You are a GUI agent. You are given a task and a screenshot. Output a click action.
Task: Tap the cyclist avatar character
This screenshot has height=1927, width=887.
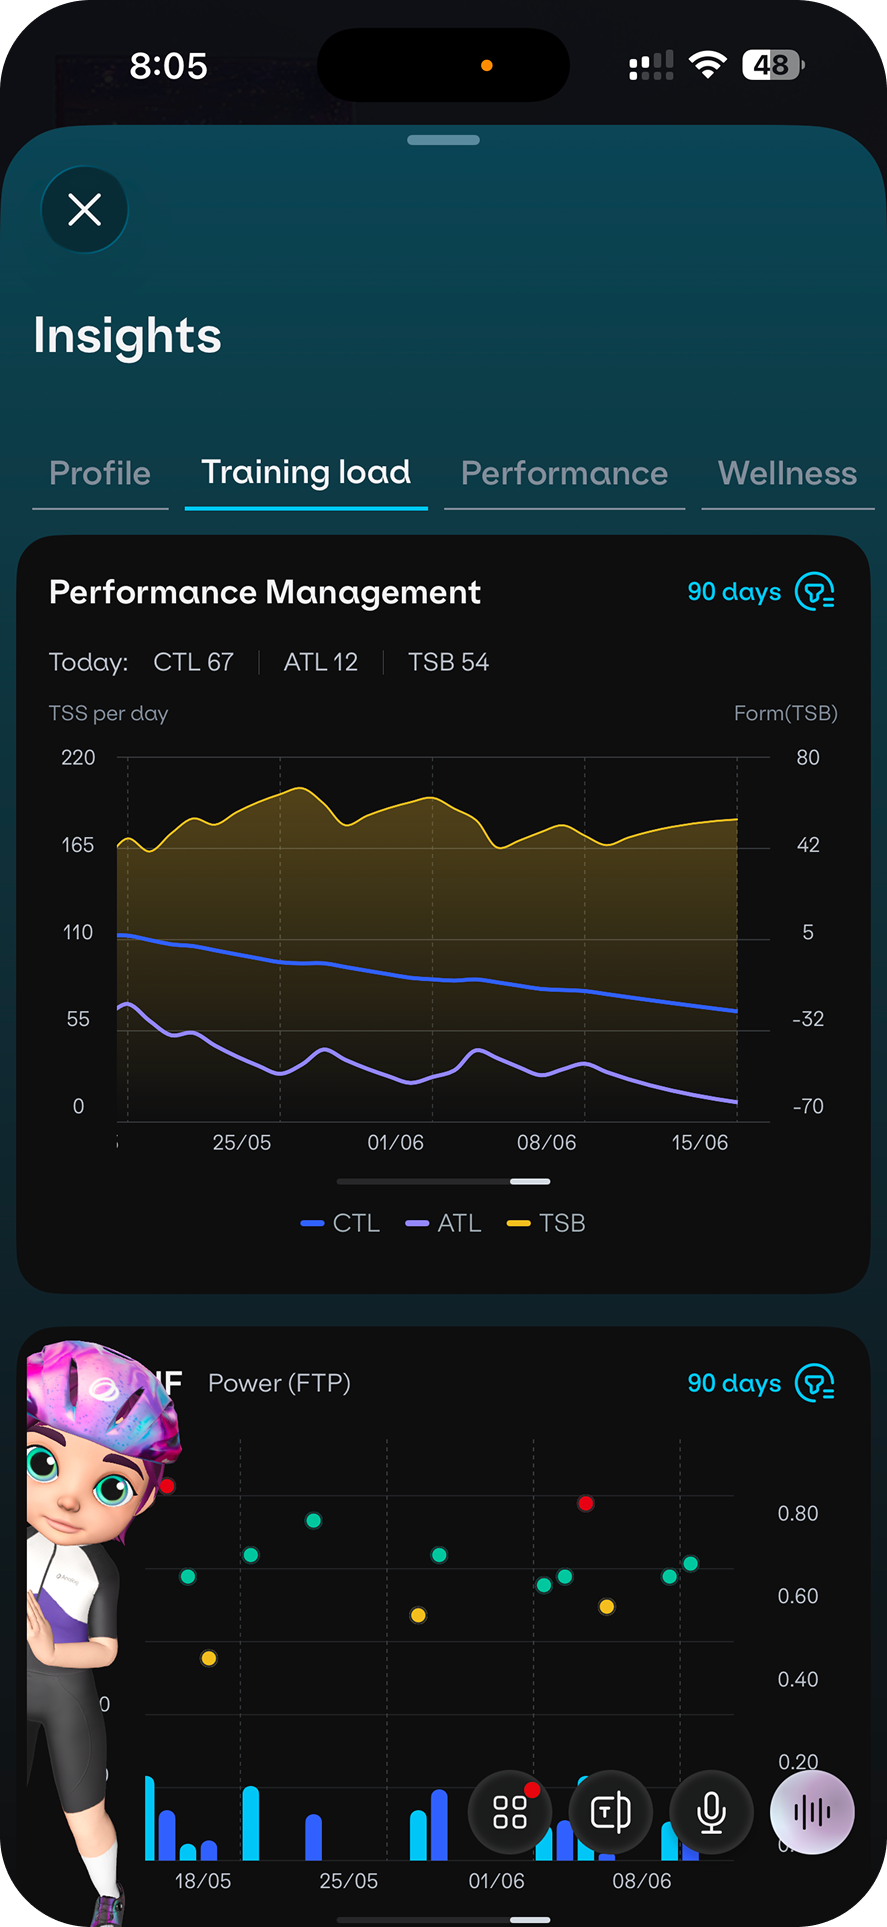(x=88, y=1620)
